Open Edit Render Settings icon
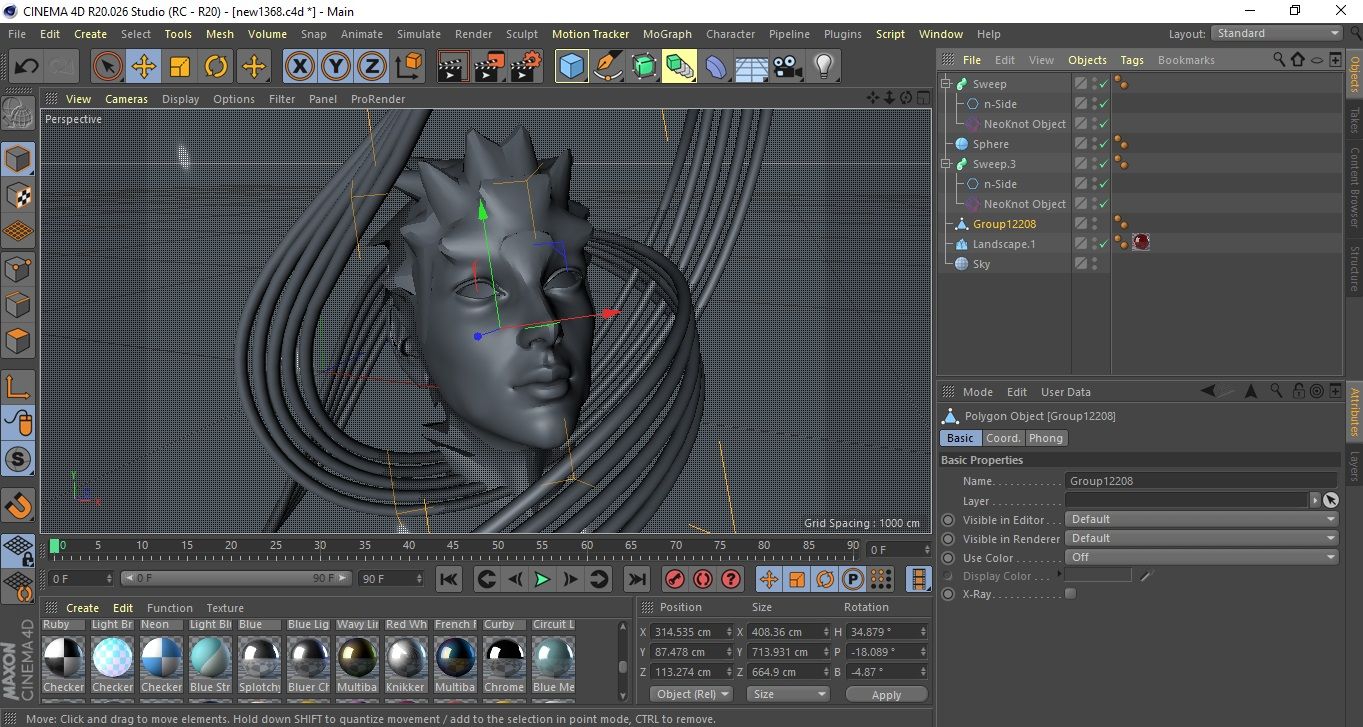This screenshot has height=727, width=1363. [526, 67]
